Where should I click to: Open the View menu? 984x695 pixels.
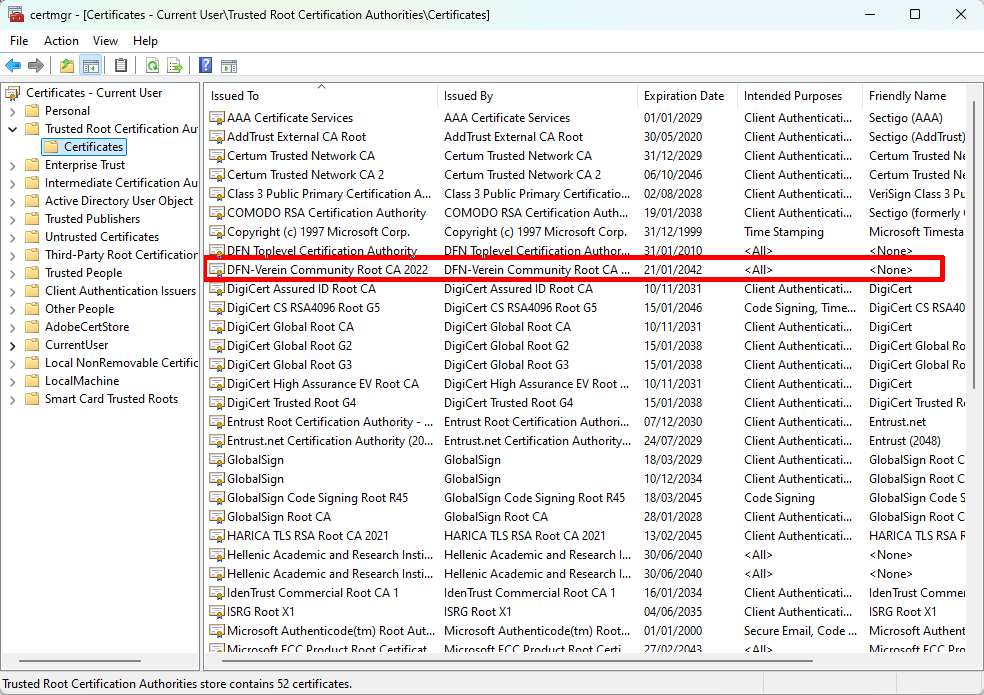(105, 41)
